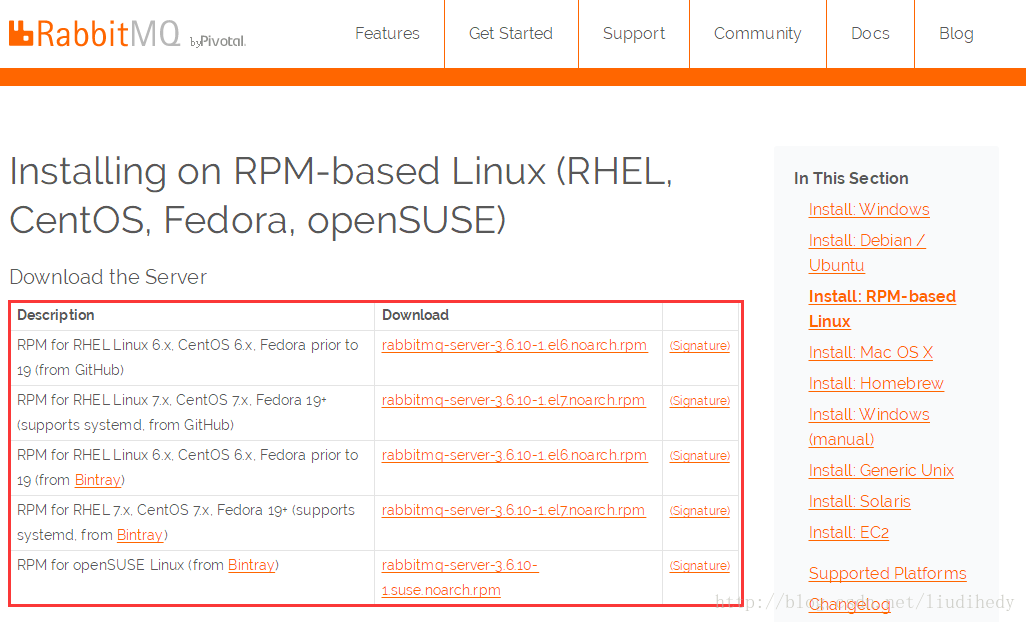This screenshot has width=1026, height=622.
Task: Open Signature for RHEL 7.x GitHub row
Action: pos(699,401)
